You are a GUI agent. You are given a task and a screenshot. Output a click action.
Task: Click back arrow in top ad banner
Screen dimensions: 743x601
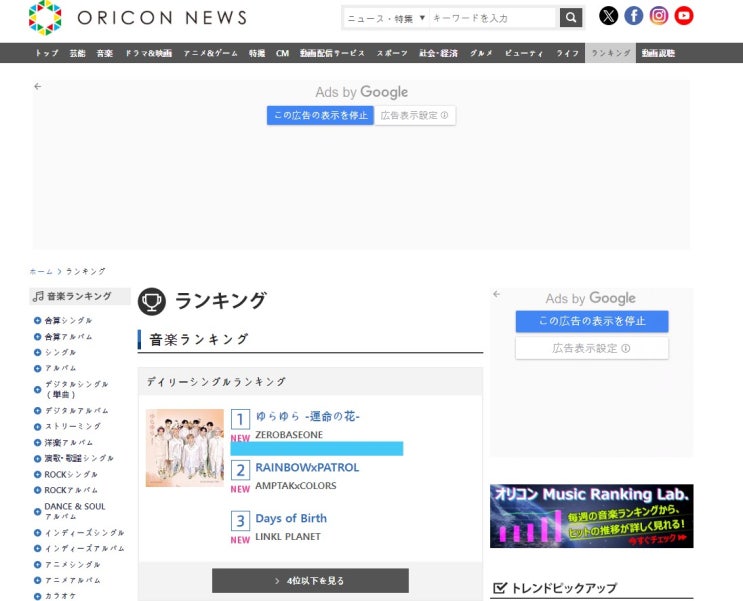point(38,86)
